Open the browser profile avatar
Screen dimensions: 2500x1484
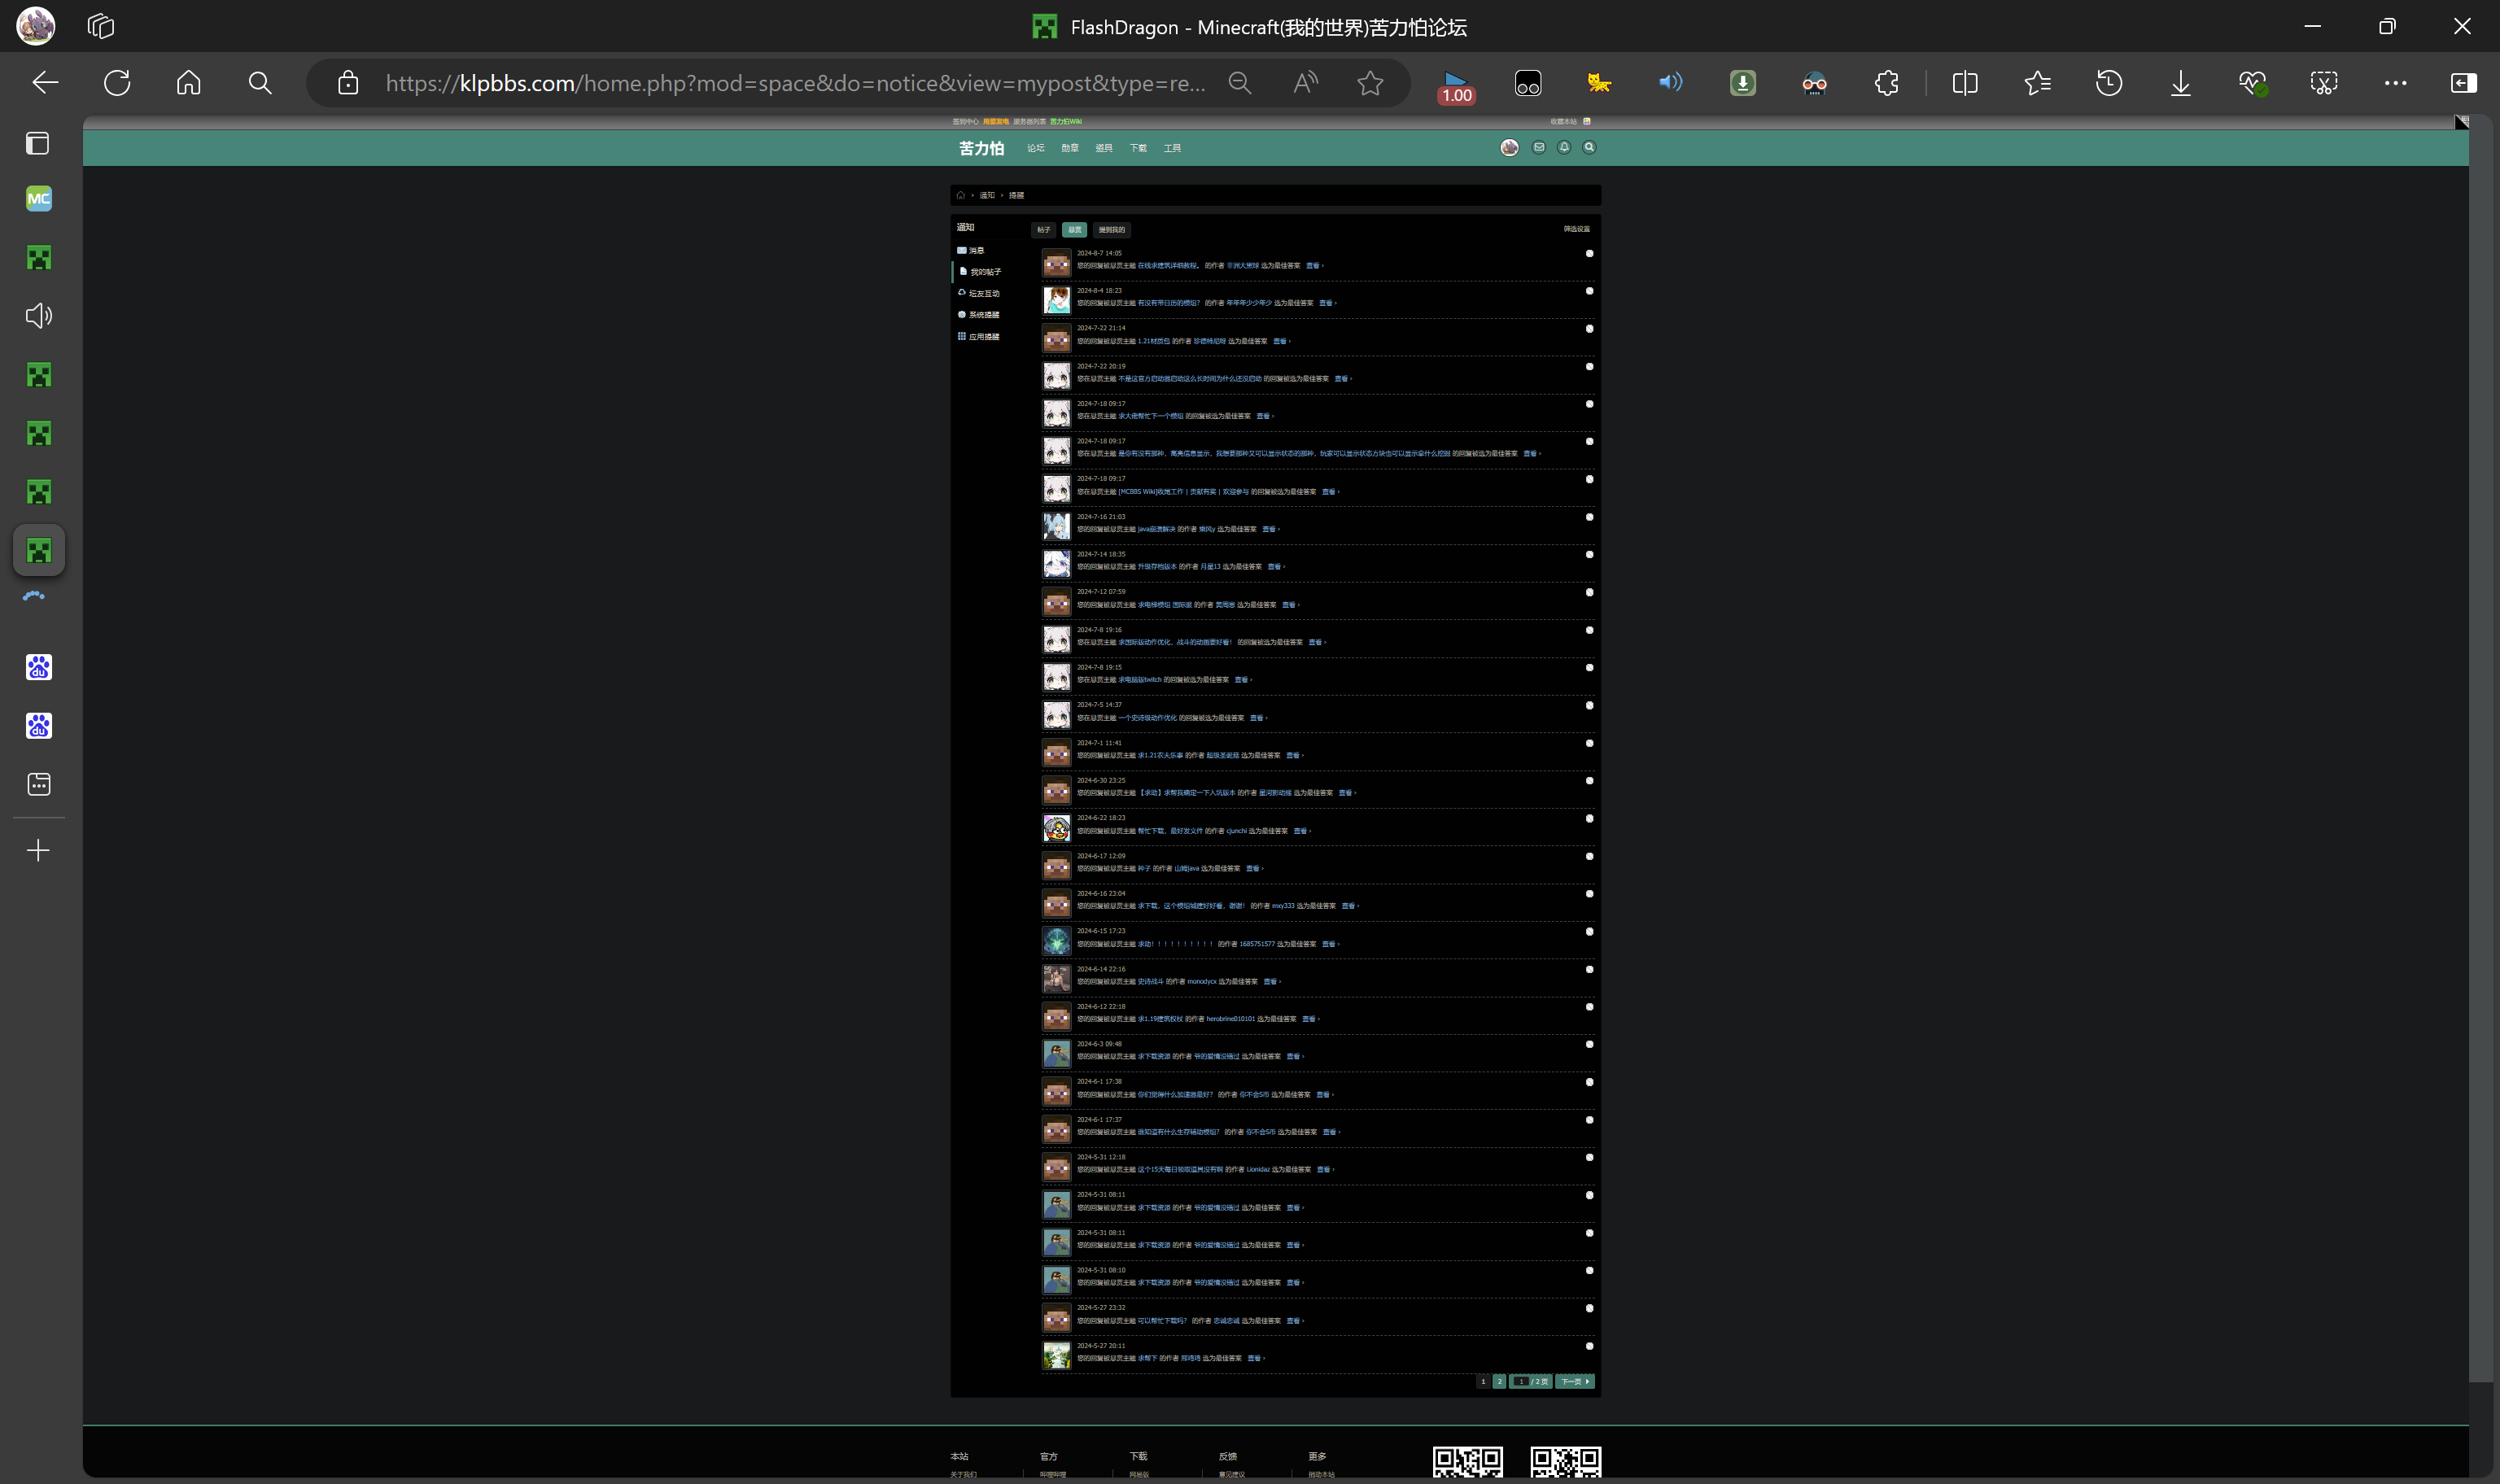pos(36,27)
